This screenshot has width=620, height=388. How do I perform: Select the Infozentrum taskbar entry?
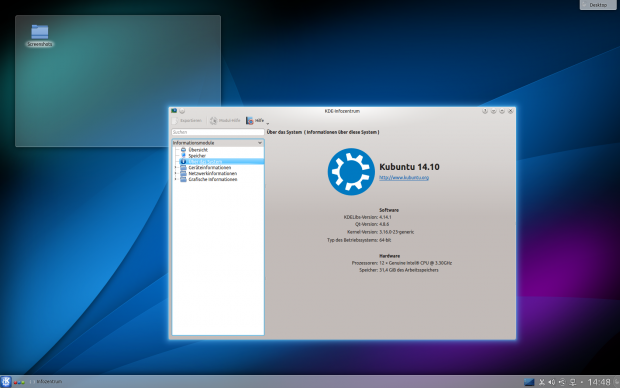46,382
